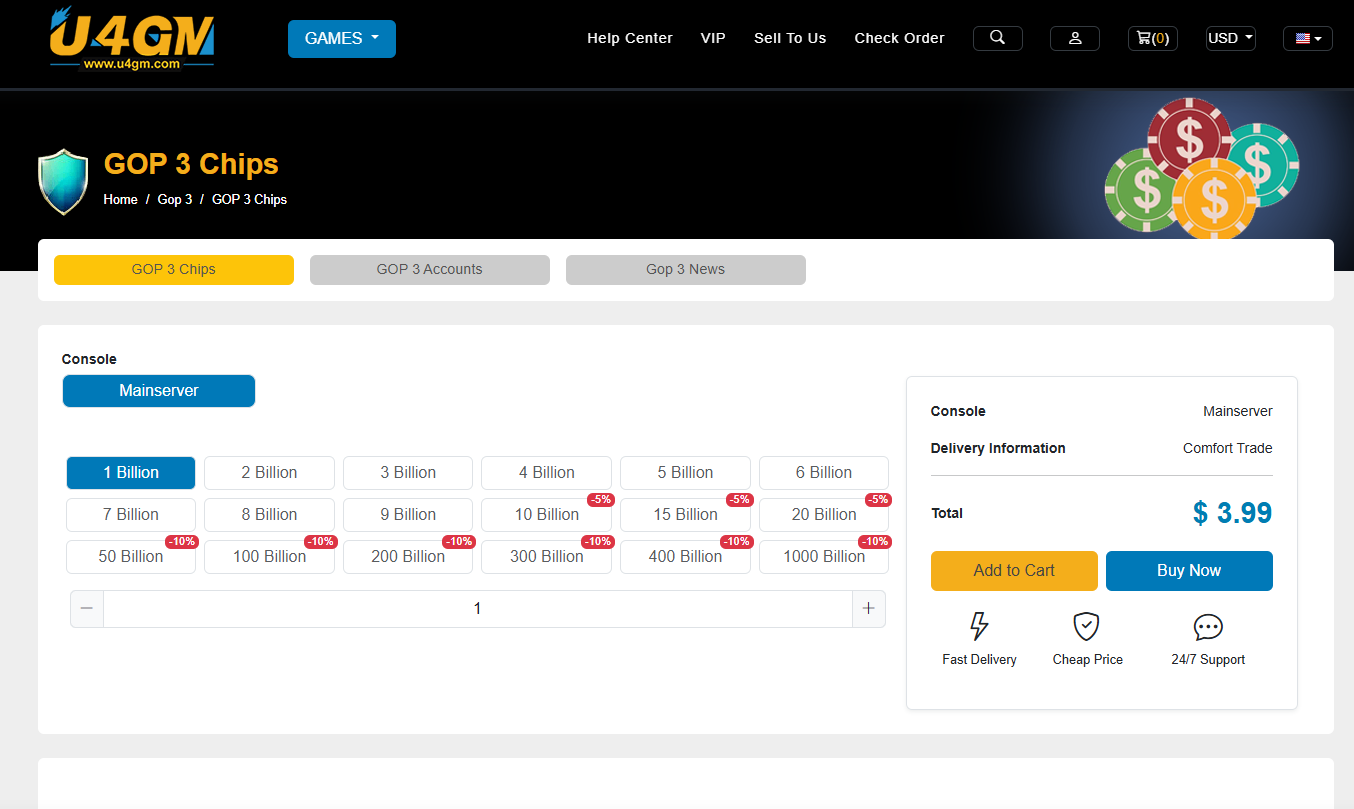
Task: Open the search icon in header
Action: (997, 38)
